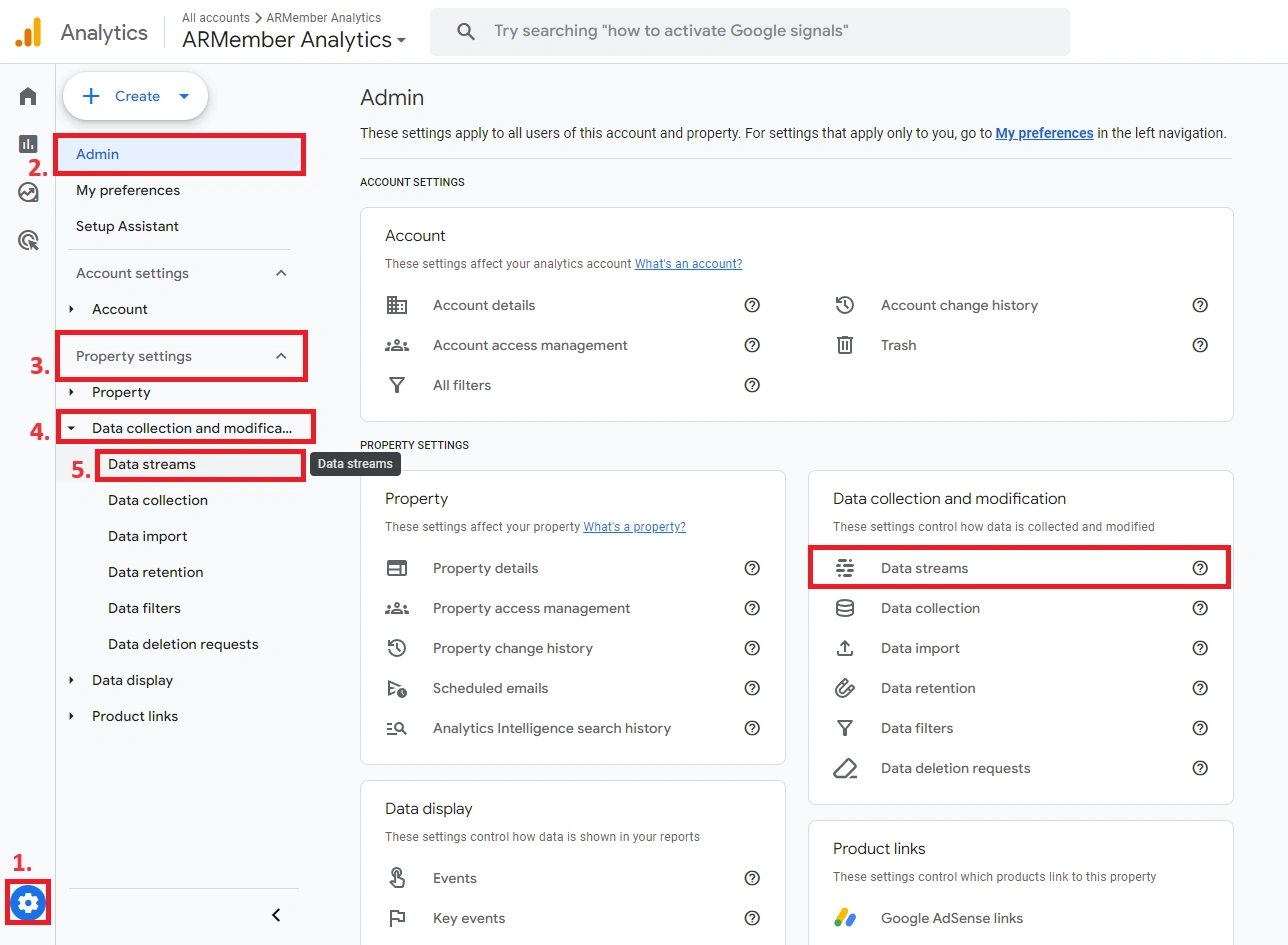Click the Google AdSense links icon
The height and width of the screenshot is (945, 1288).
845,918
